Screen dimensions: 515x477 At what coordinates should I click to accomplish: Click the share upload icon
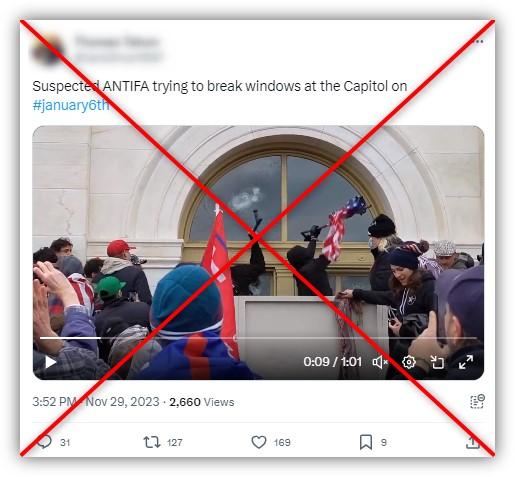(x=473, y=442)
